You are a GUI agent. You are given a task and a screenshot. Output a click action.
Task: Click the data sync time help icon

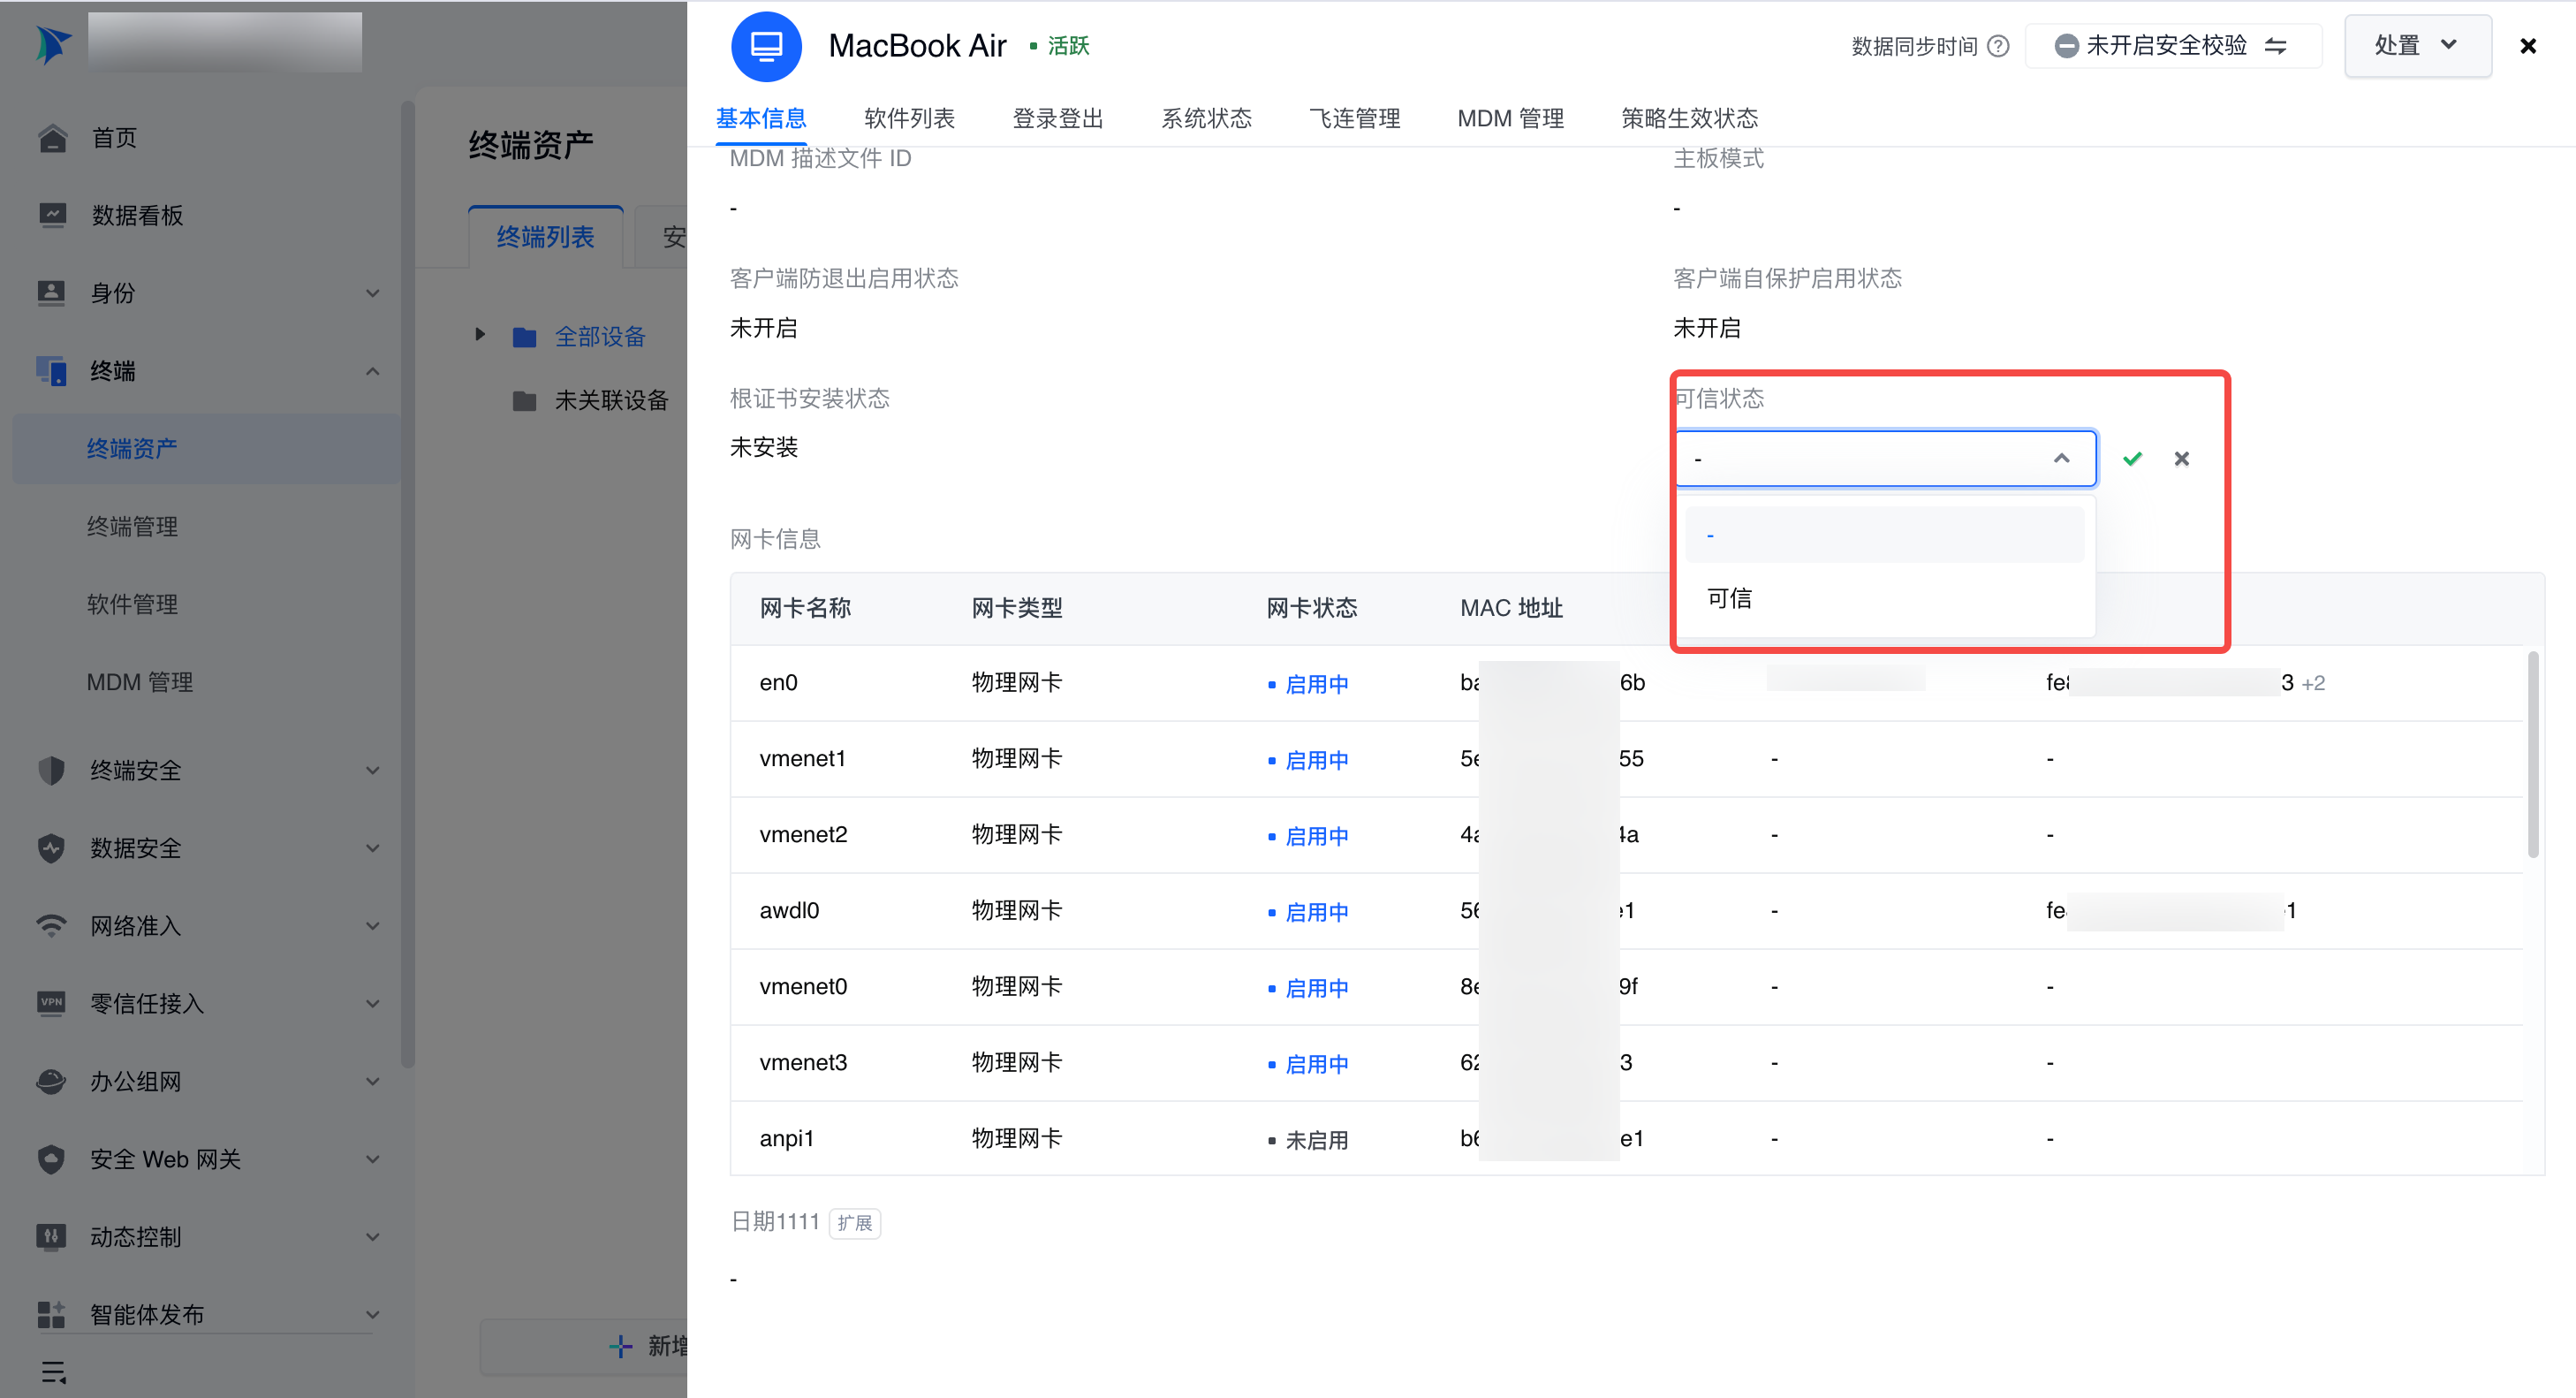pos(1997,46)
